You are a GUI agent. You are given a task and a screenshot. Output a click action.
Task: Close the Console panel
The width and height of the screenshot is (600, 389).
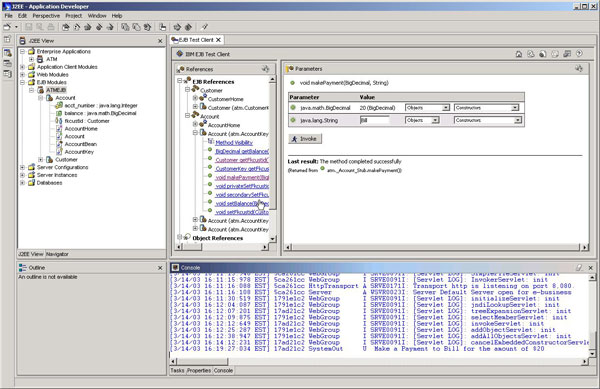point(590,268)
